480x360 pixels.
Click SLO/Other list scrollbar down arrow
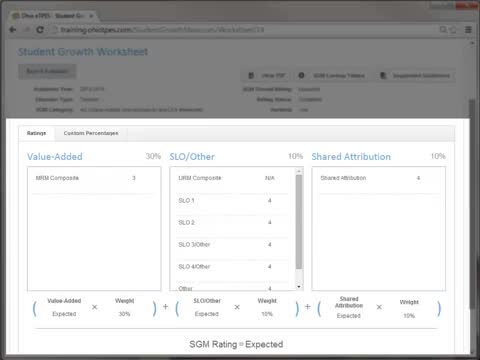click(299, 287)
